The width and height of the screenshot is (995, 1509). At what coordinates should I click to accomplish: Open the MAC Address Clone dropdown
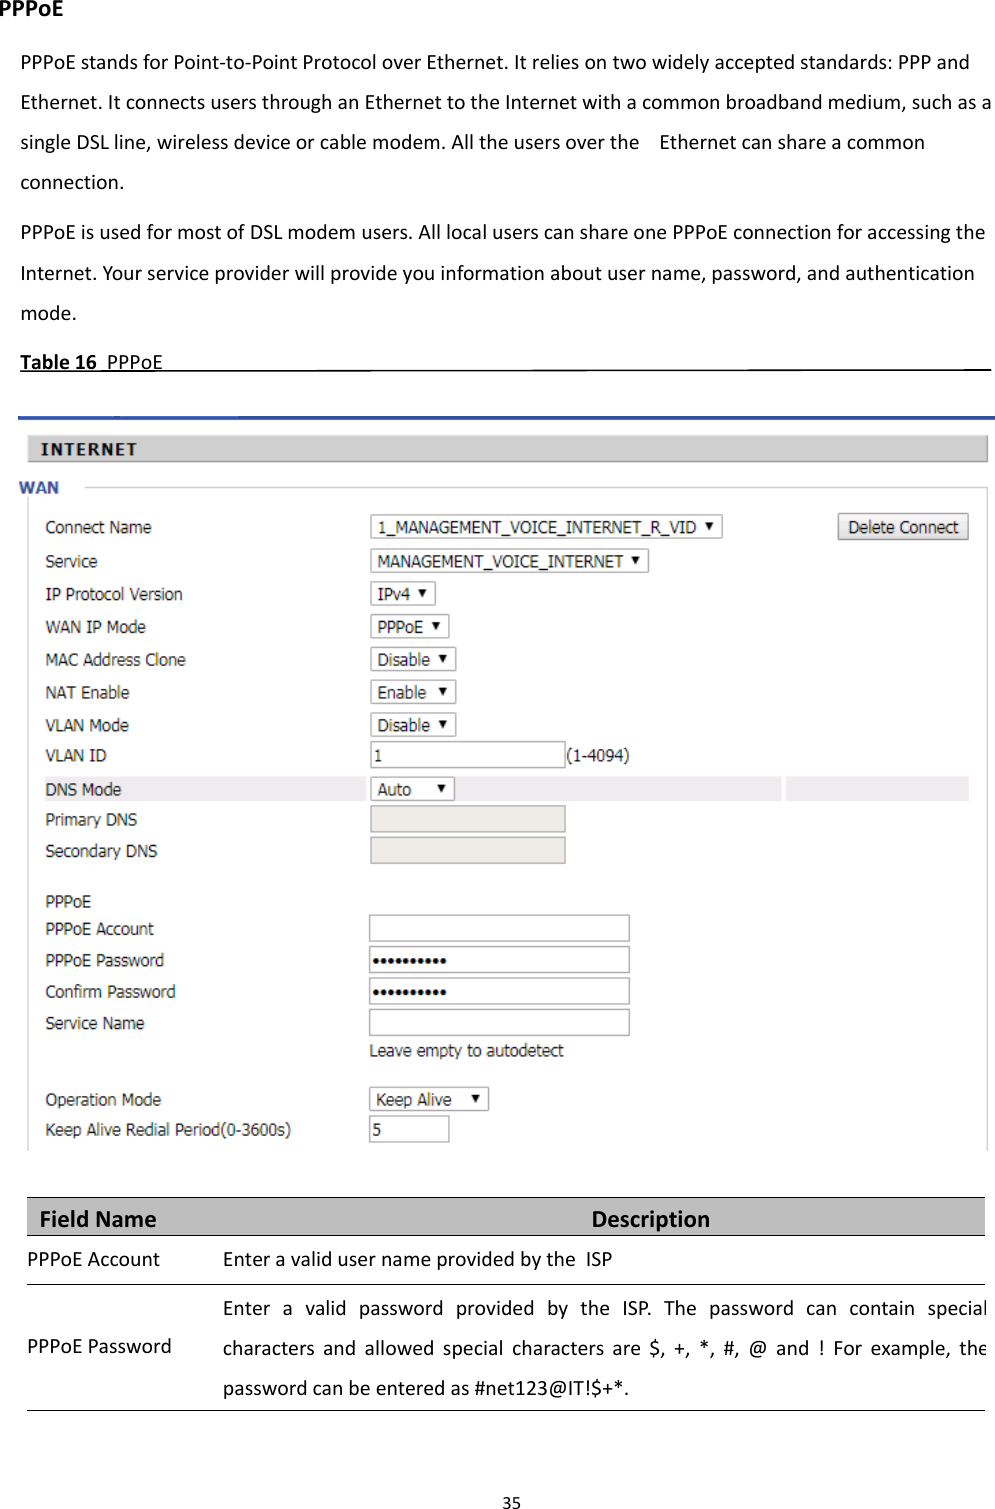411,658
